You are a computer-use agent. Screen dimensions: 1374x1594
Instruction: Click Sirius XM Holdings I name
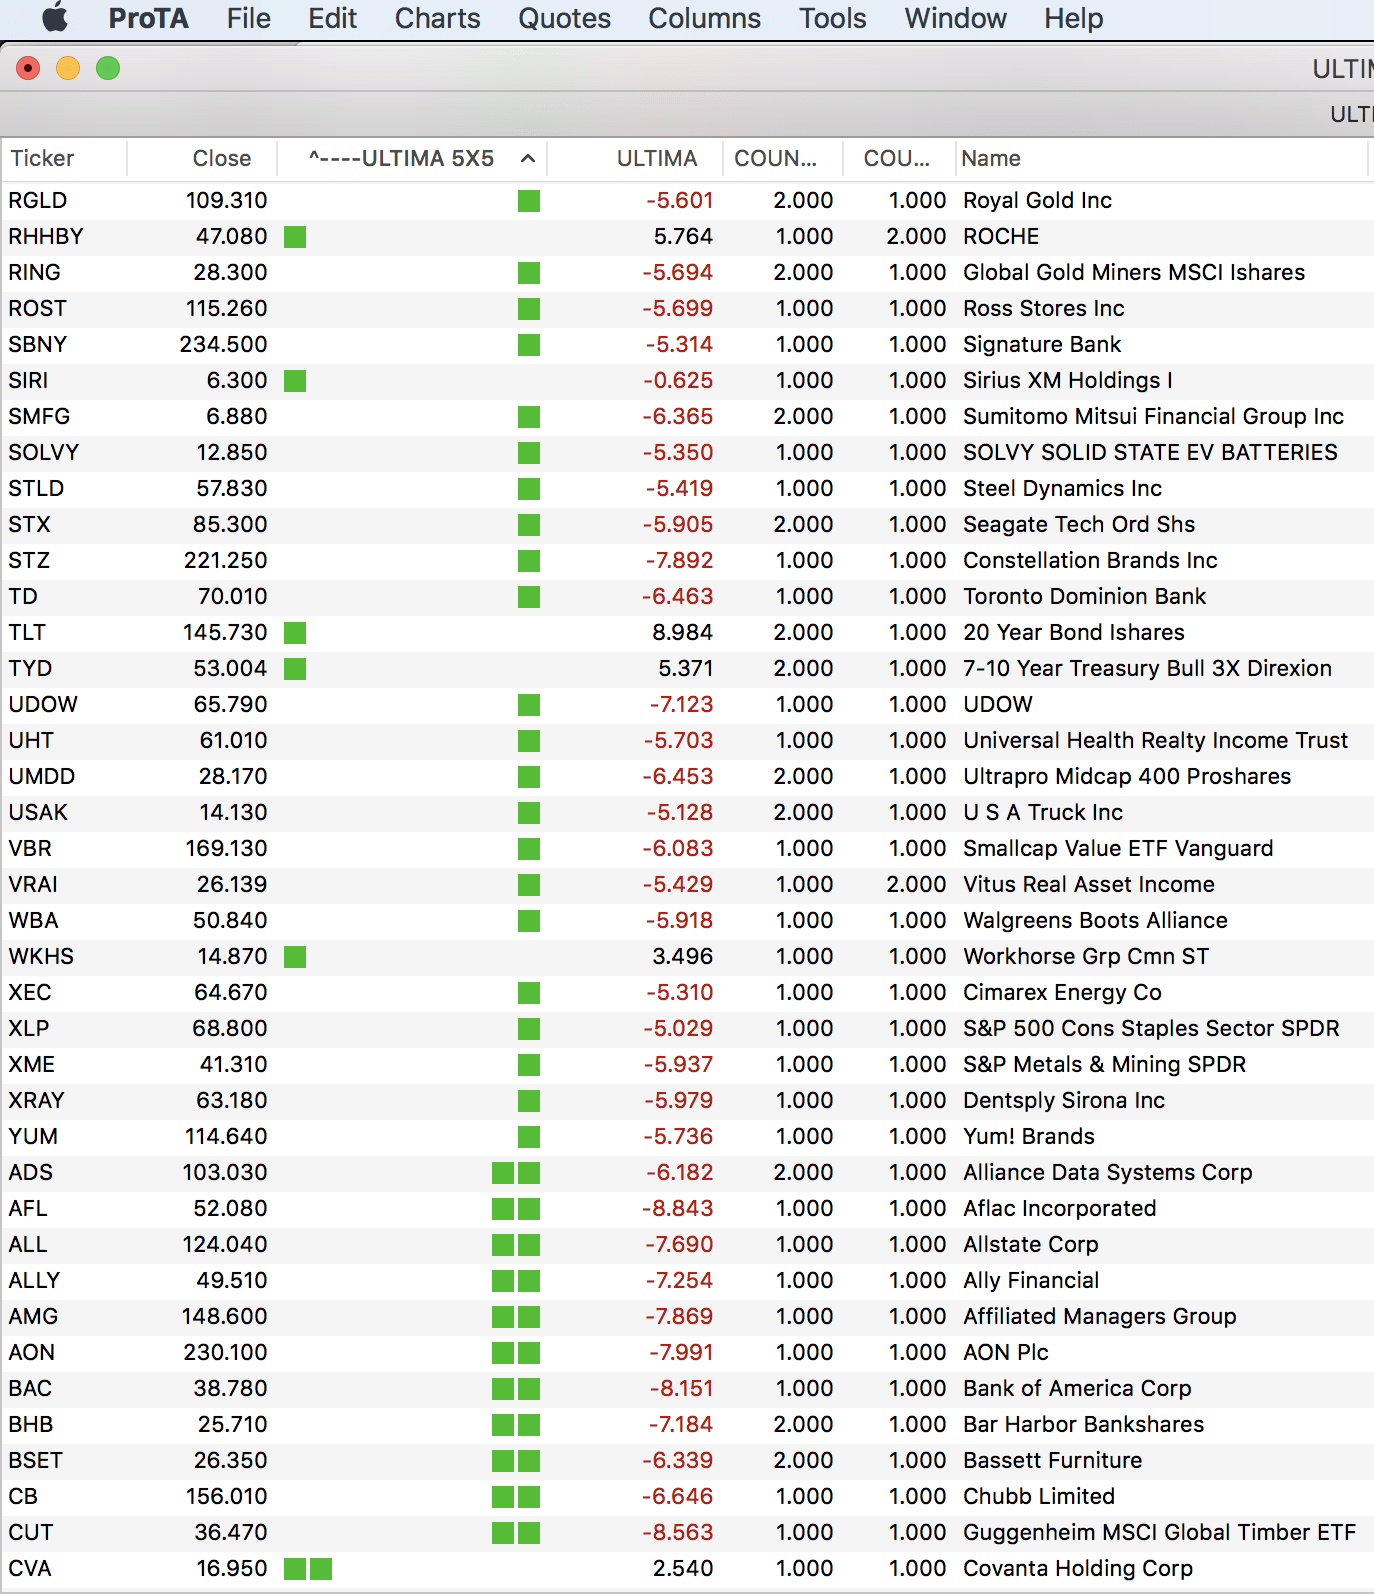(1067, 380)
